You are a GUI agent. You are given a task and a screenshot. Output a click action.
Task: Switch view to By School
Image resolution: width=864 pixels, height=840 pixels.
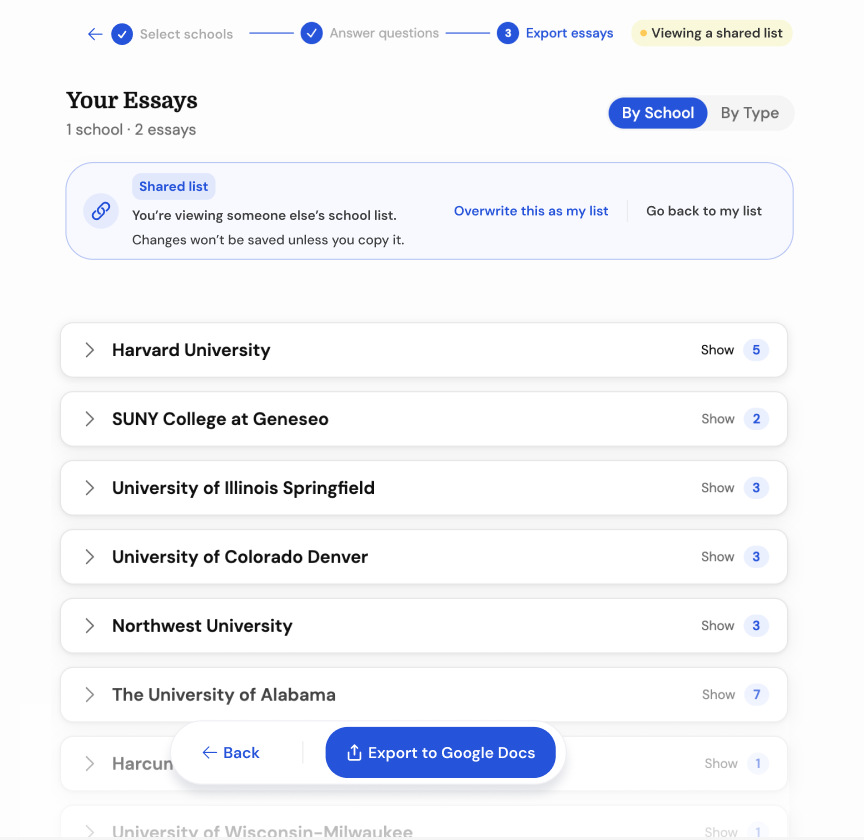[657, 113]
